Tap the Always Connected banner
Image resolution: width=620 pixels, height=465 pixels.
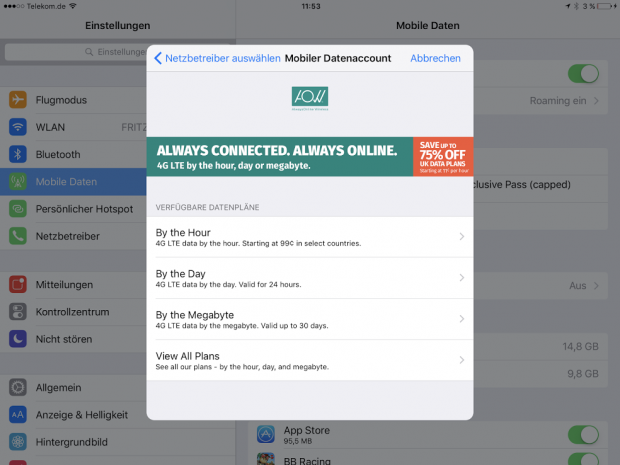280,157
